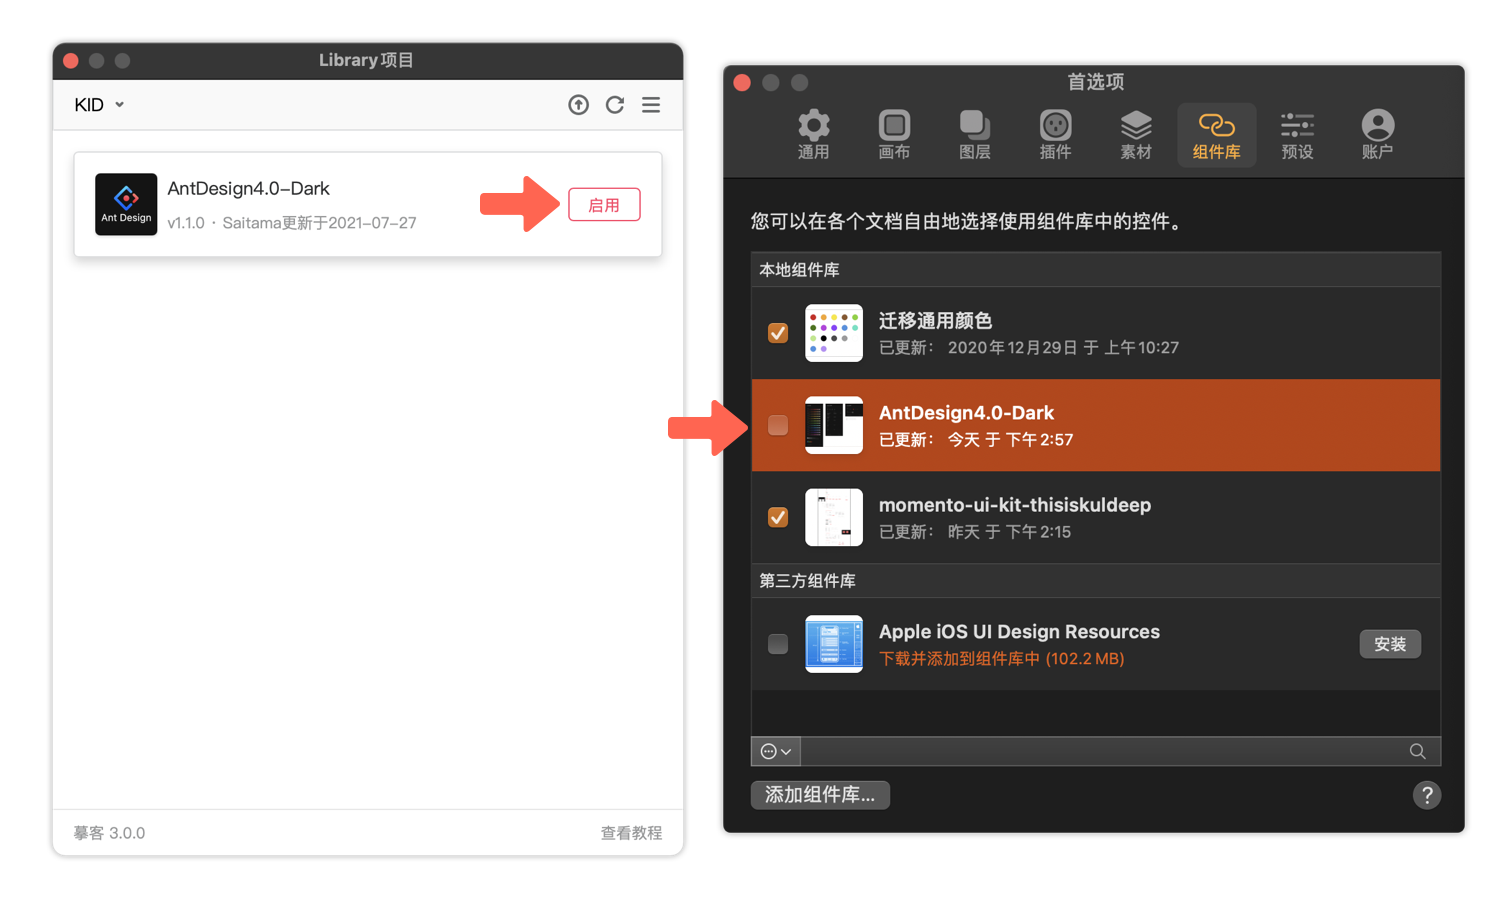Select the 组件库 preferences tab
The image size is (1496, 902).
coord(1216,135)
